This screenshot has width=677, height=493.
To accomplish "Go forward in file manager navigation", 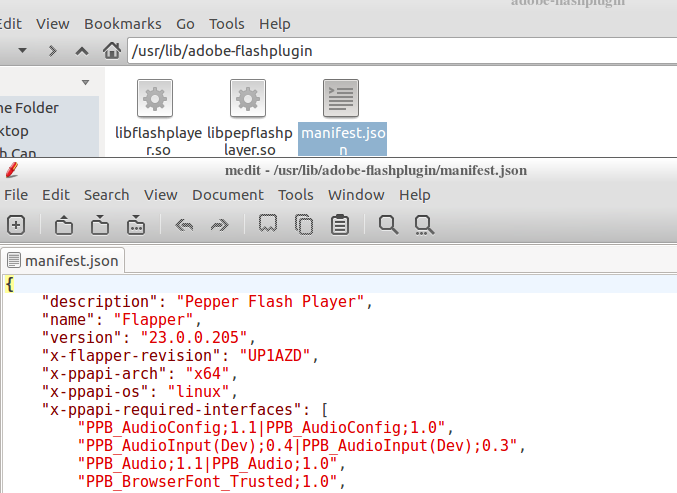I will point(53,51).
